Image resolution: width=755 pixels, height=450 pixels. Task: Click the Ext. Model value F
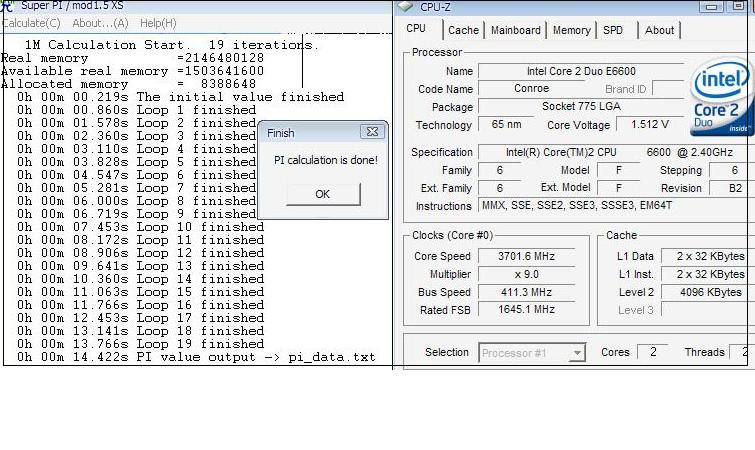click(x=619, y=188)
